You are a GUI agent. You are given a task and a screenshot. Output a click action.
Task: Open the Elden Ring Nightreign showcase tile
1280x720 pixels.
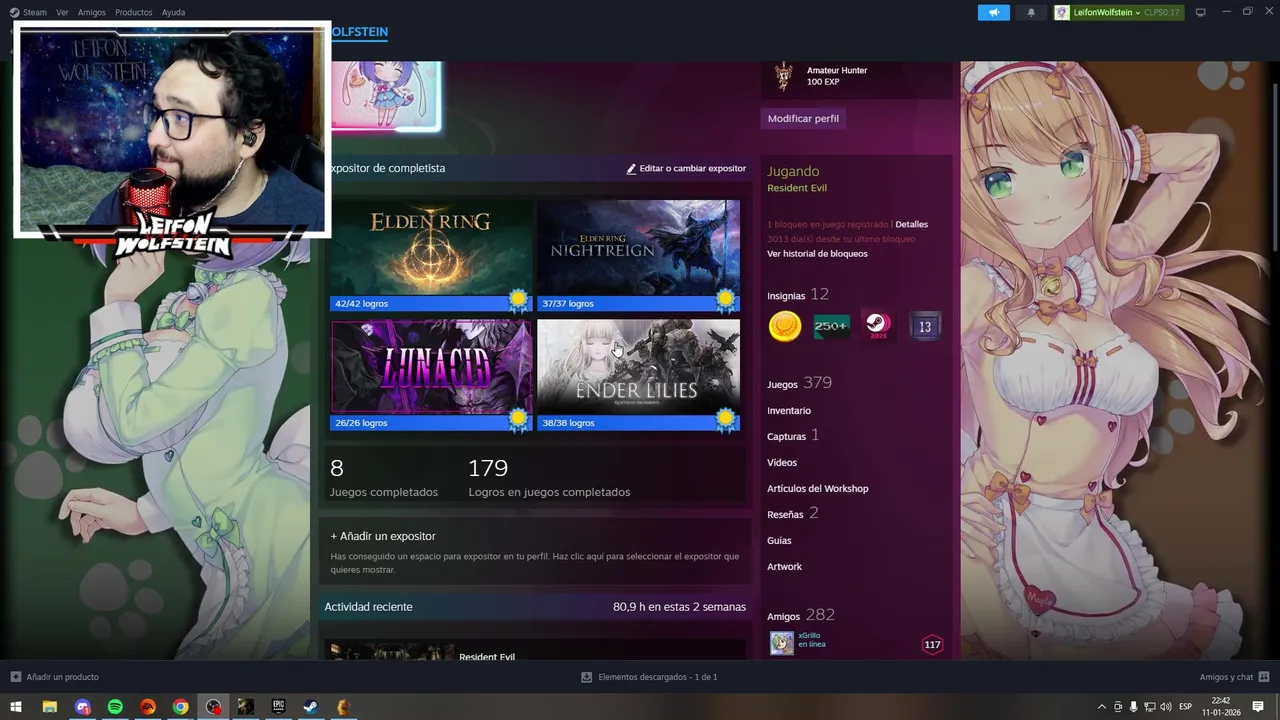(x=638, y=247)
